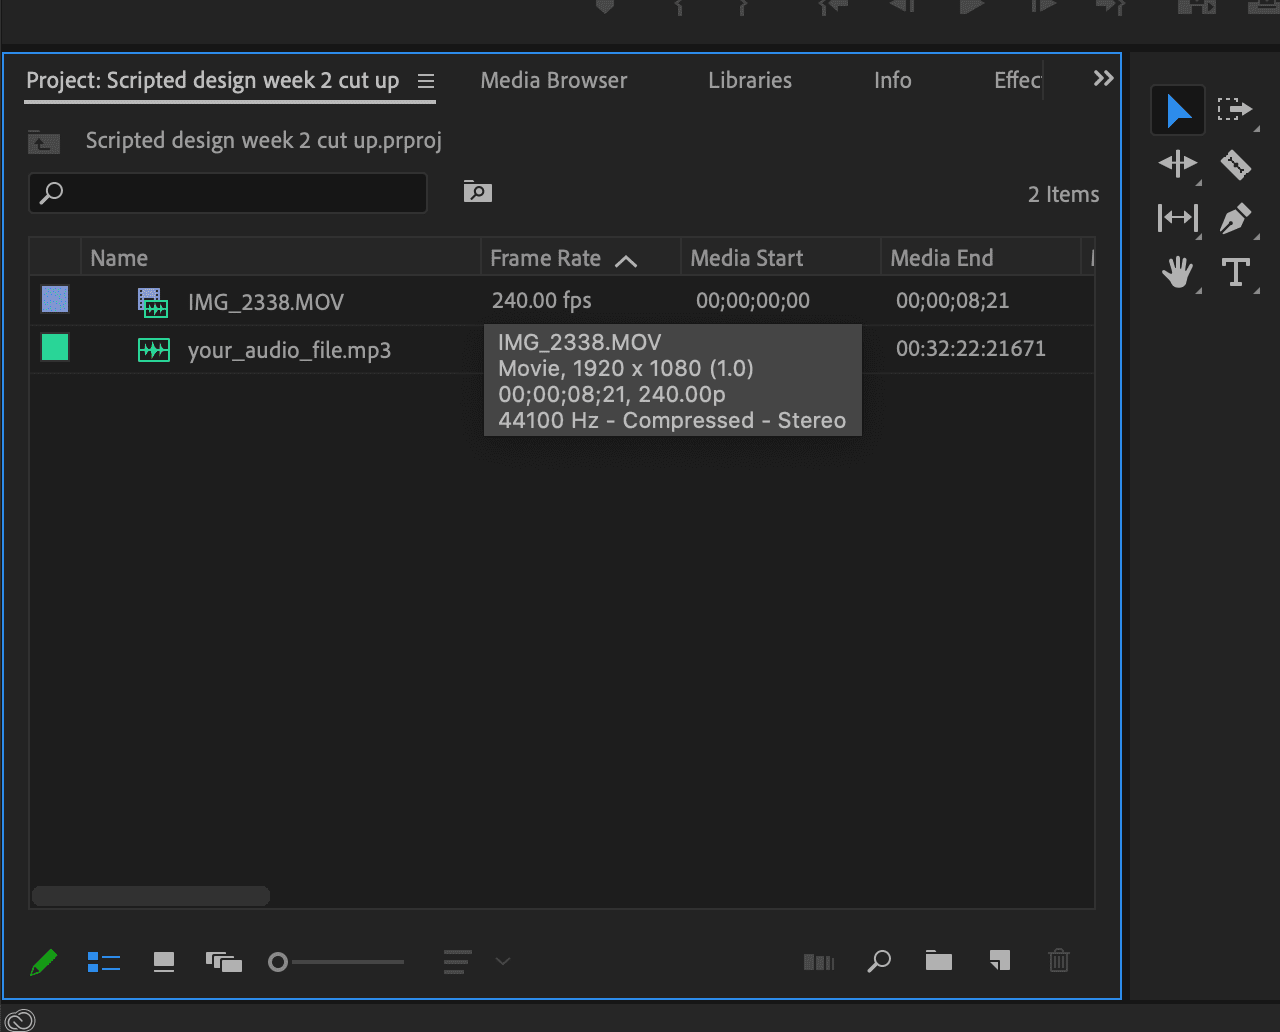Open the Sort Icons dropdown
Screen dimensions: 1280x1032
click(476, 962)
